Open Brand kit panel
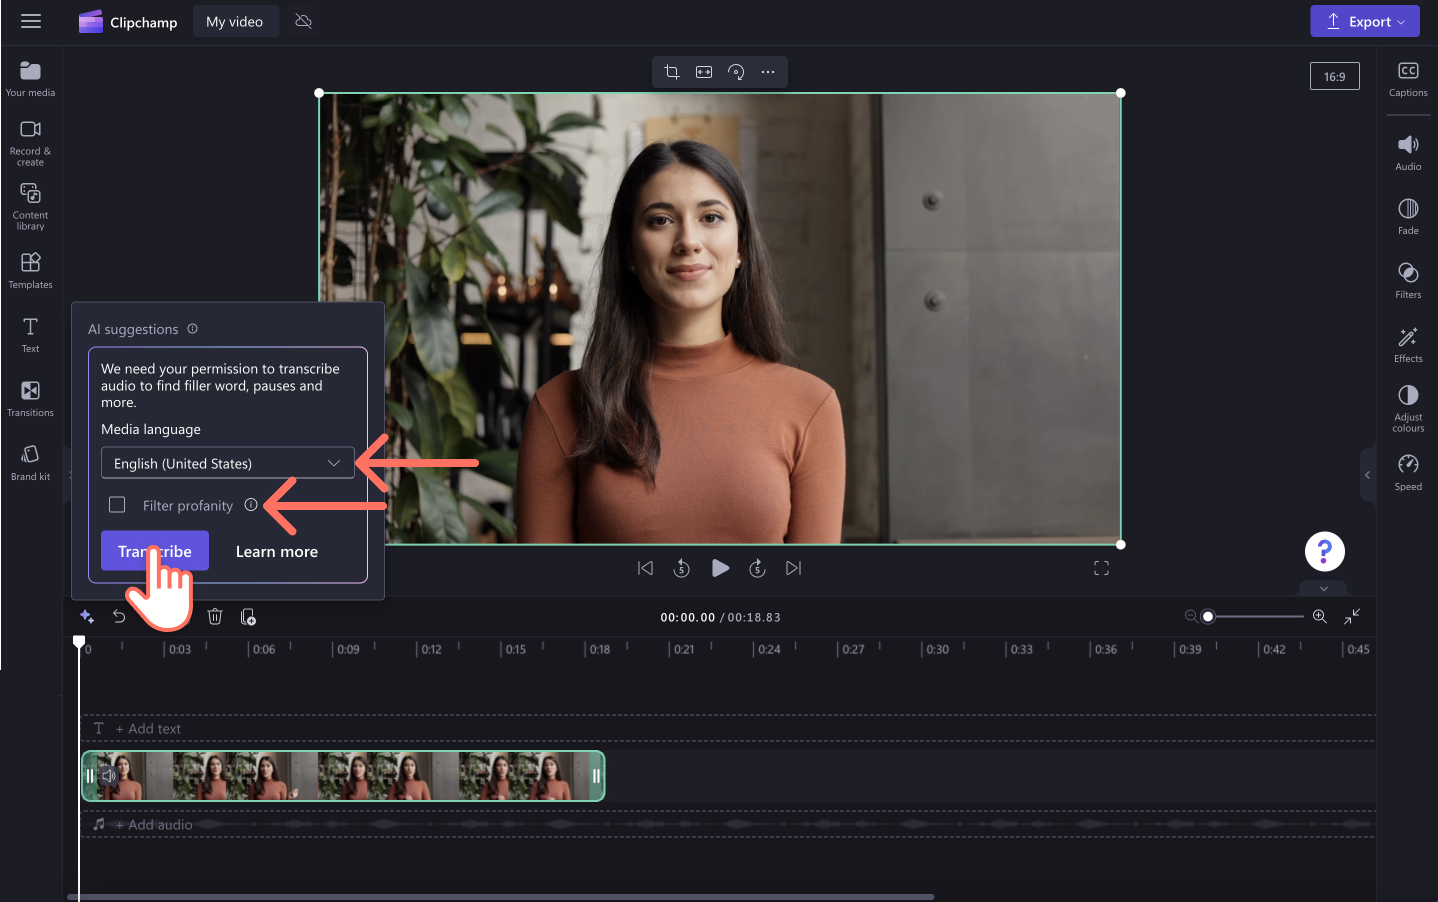The height and width of the screenshot is (902, 1438). point(30,462)
